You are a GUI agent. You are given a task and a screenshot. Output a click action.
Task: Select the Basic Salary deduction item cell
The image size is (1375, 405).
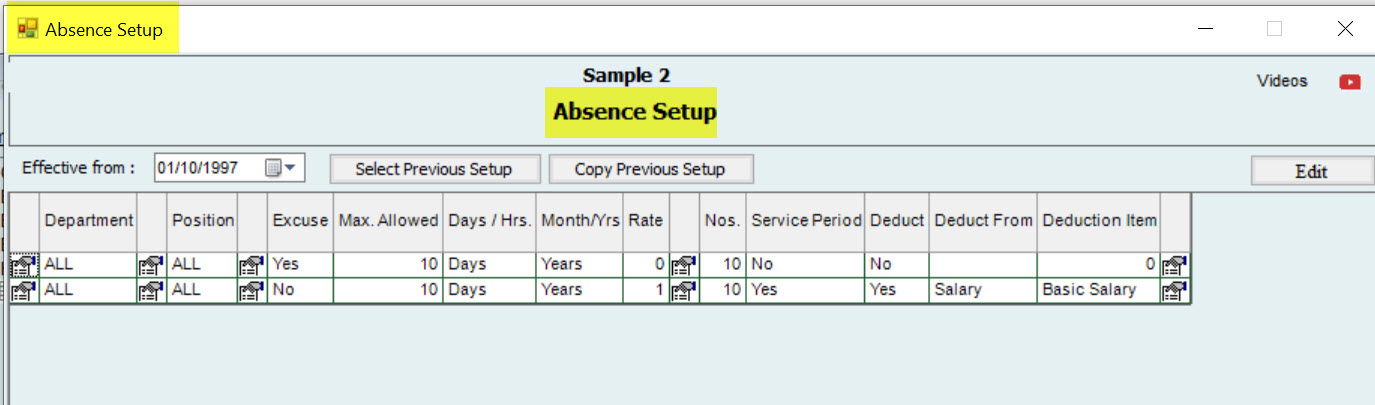click(x=1097, y=290)
